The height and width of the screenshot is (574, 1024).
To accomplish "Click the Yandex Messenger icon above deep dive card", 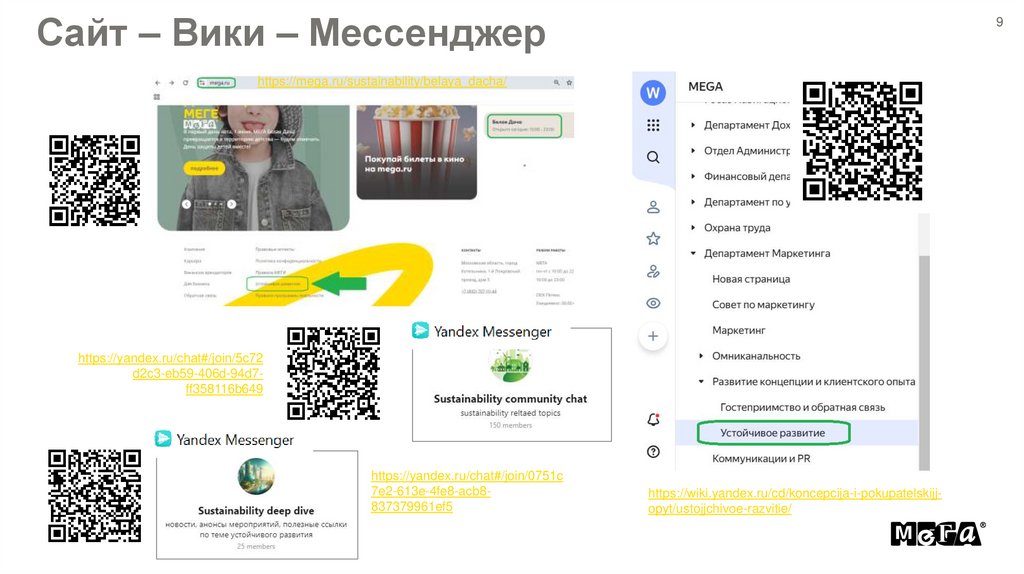I will [x=163, y=439].
